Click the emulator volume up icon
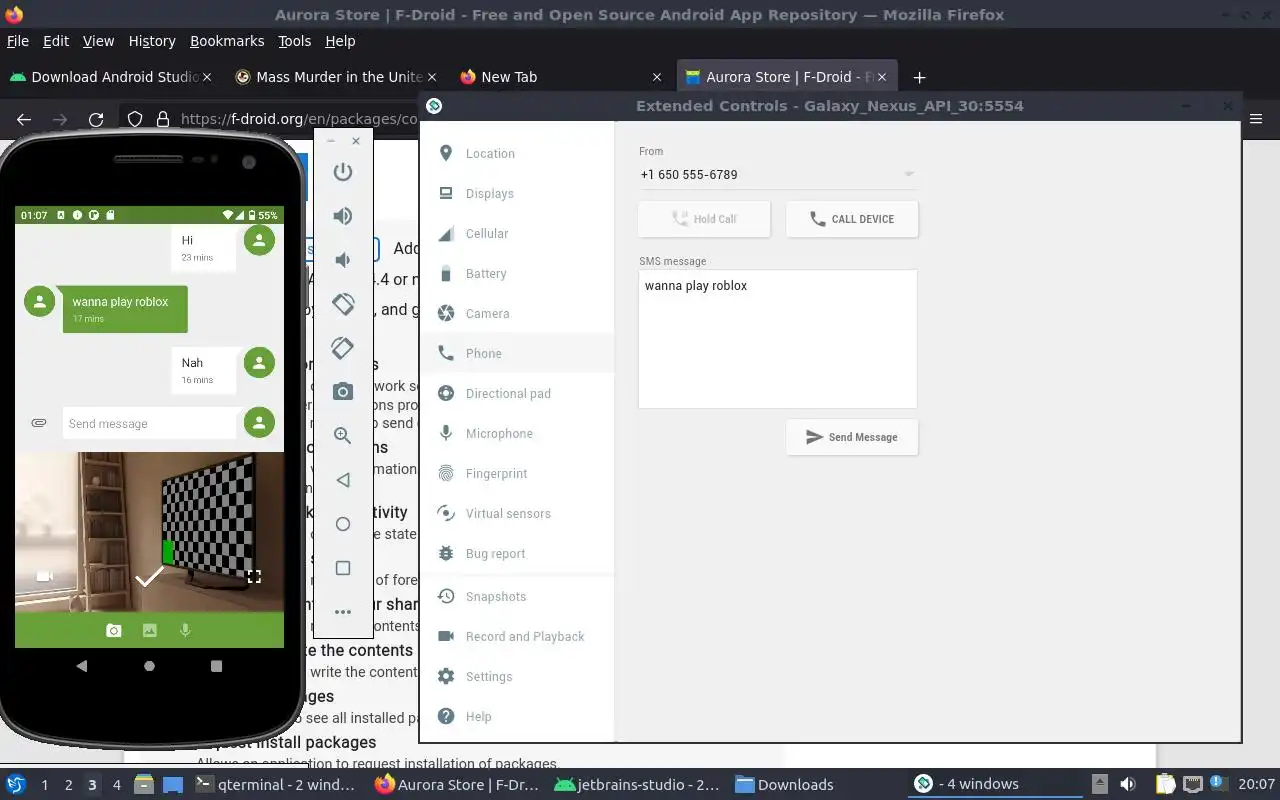Viewport: 1280px width, 800px height. tap(343, 215)
